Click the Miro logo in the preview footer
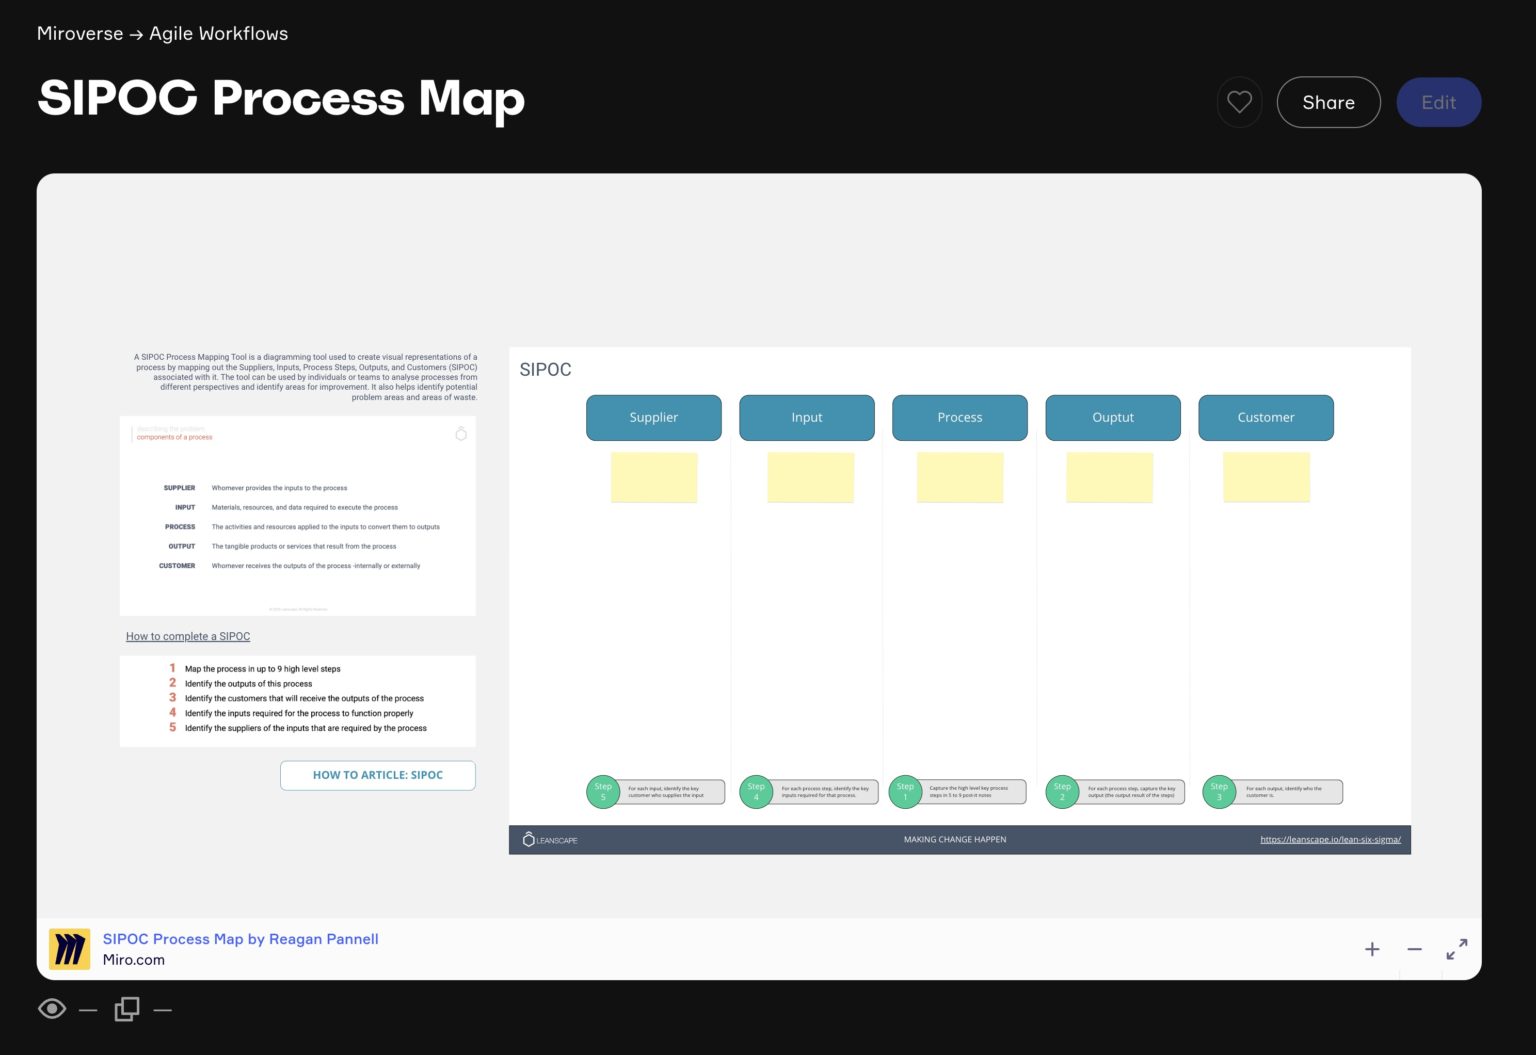The height and width of the screenshot is (1055, 1536). coord(69,948)
